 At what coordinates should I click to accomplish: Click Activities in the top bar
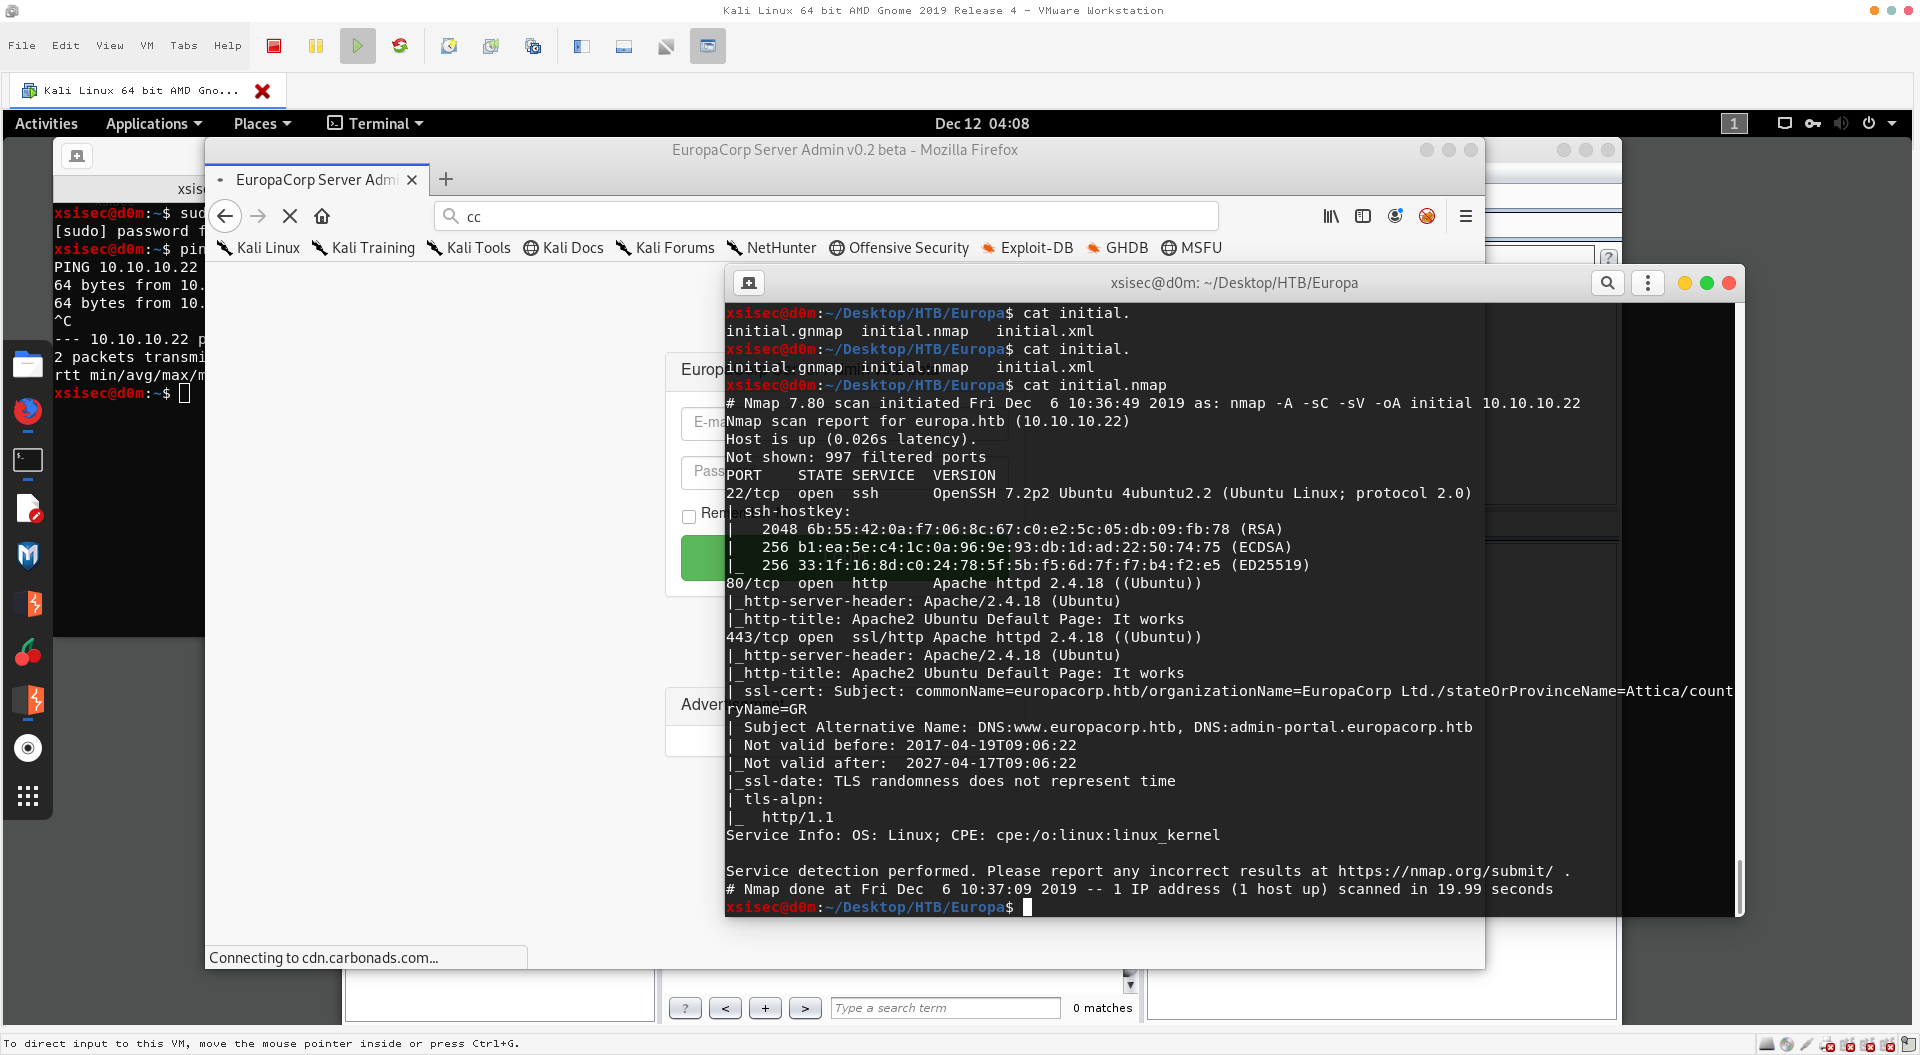(x=46, y=124)
